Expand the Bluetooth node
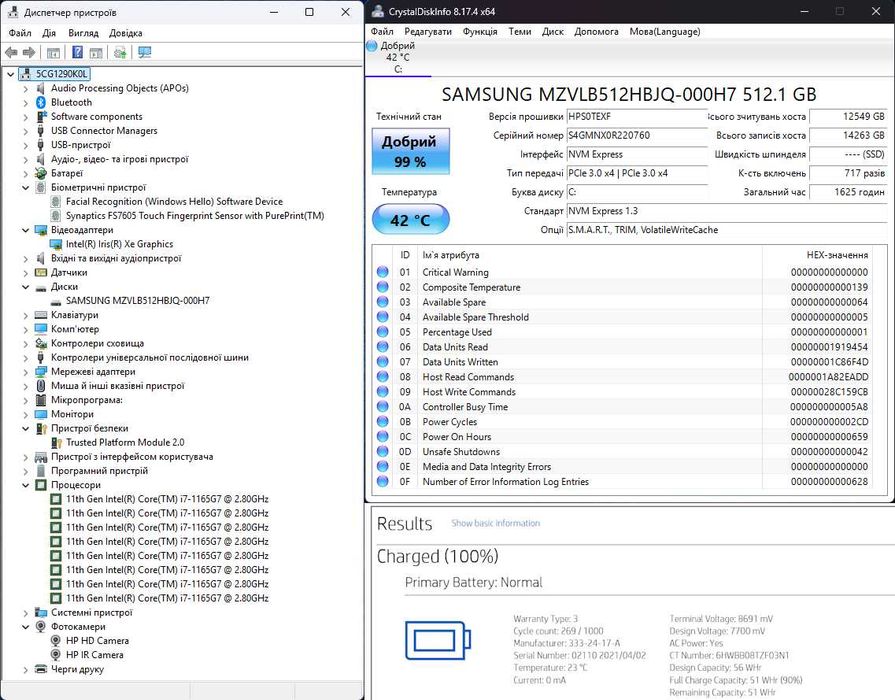895x700 pixels. tap(25, 103)
